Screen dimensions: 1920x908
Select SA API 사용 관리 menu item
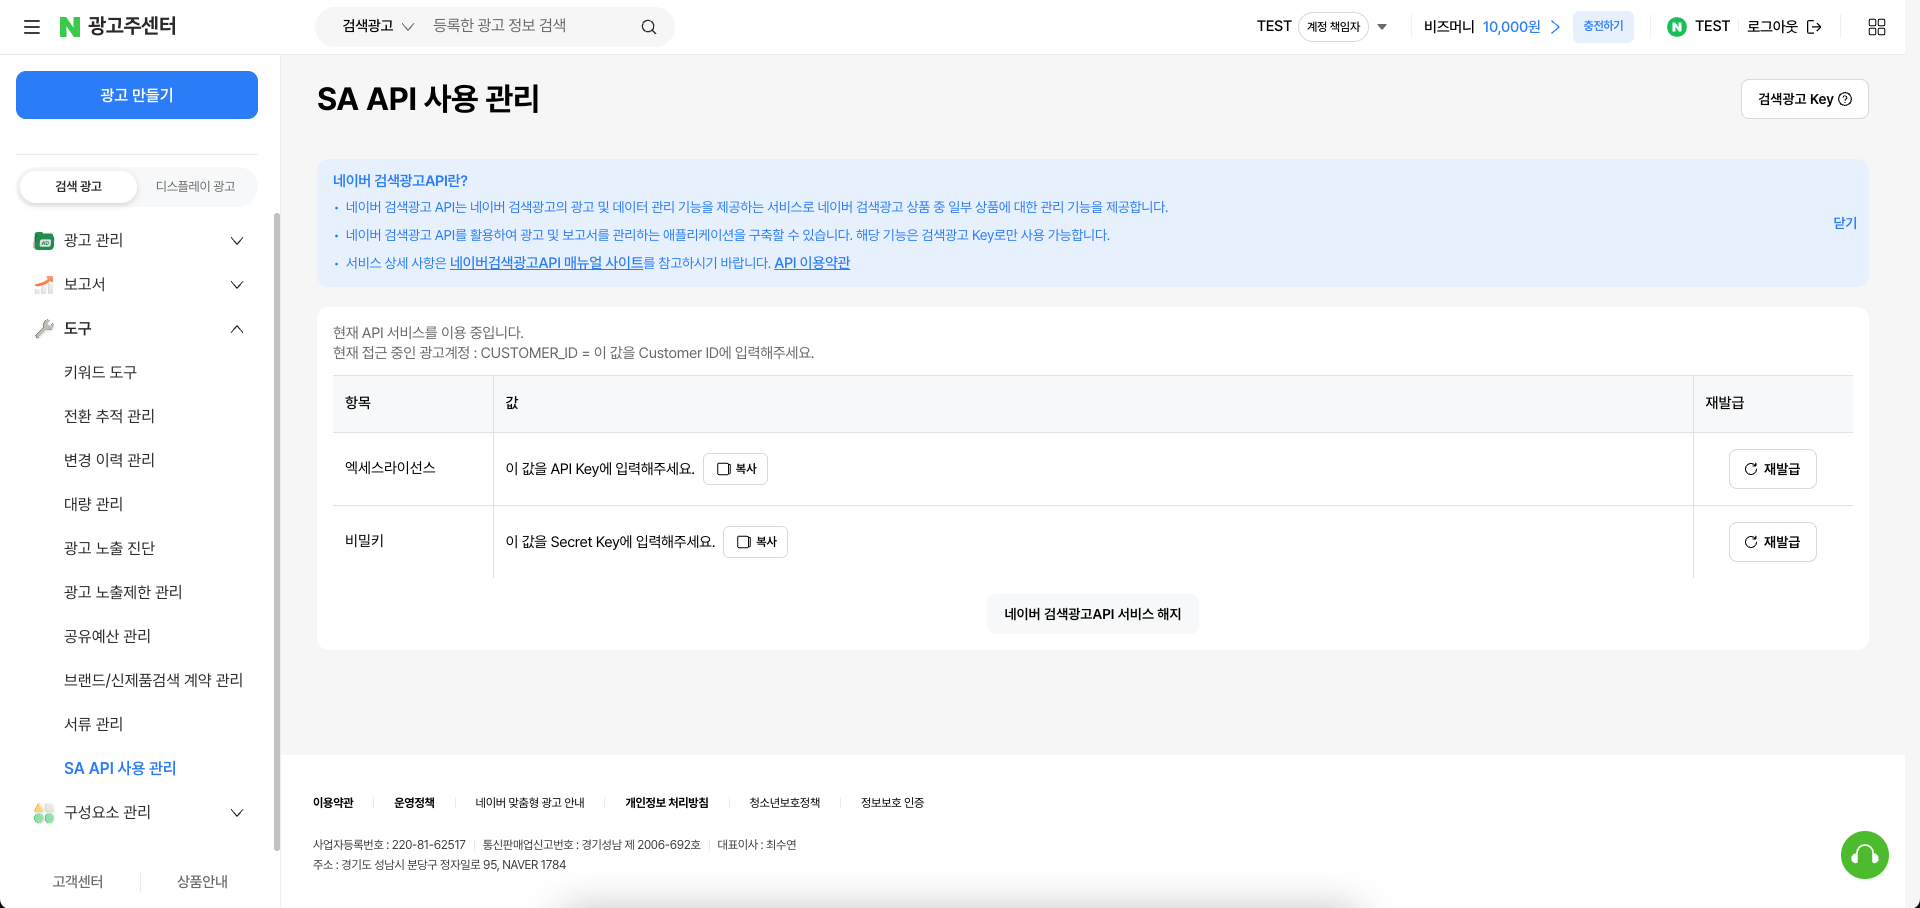(120, 768)
